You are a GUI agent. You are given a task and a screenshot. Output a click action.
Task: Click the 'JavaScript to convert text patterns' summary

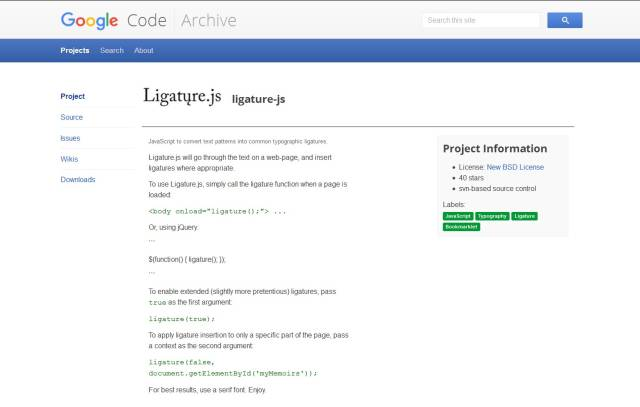[238, 141]
